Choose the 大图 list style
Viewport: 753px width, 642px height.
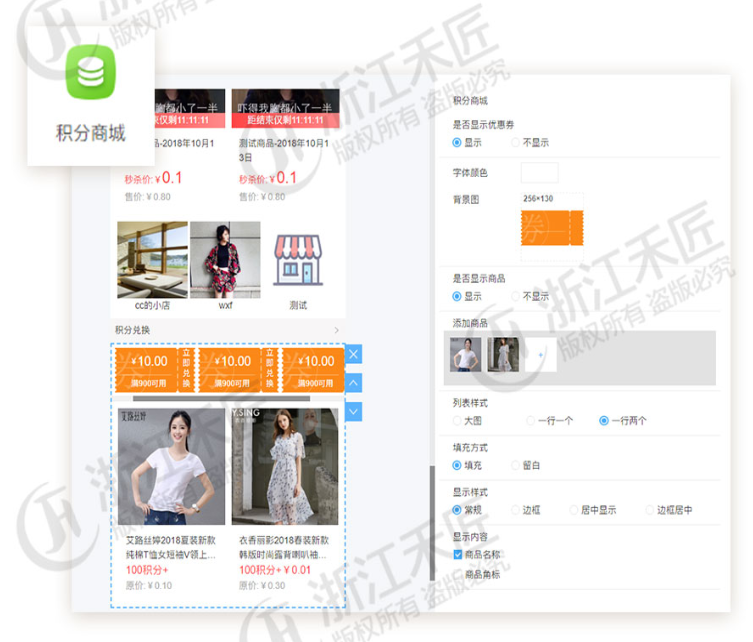[x=457, y=421]
